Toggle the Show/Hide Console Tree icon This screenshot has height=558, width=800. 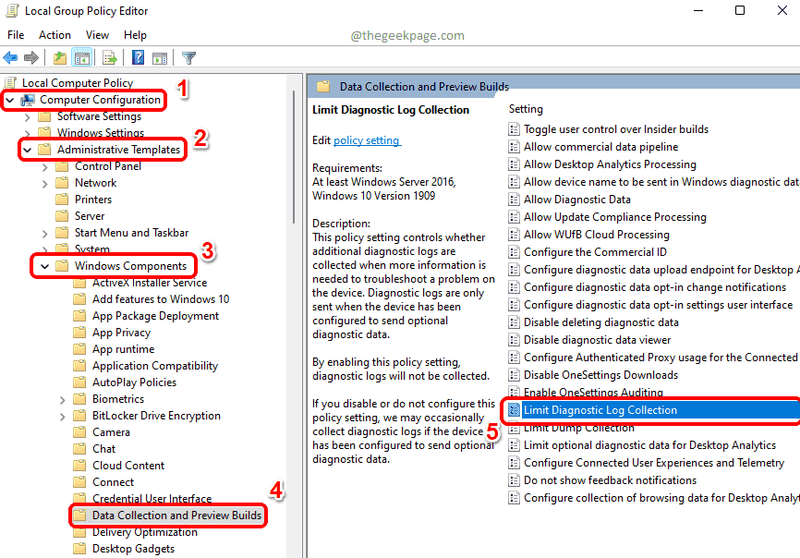coord(82,58)
